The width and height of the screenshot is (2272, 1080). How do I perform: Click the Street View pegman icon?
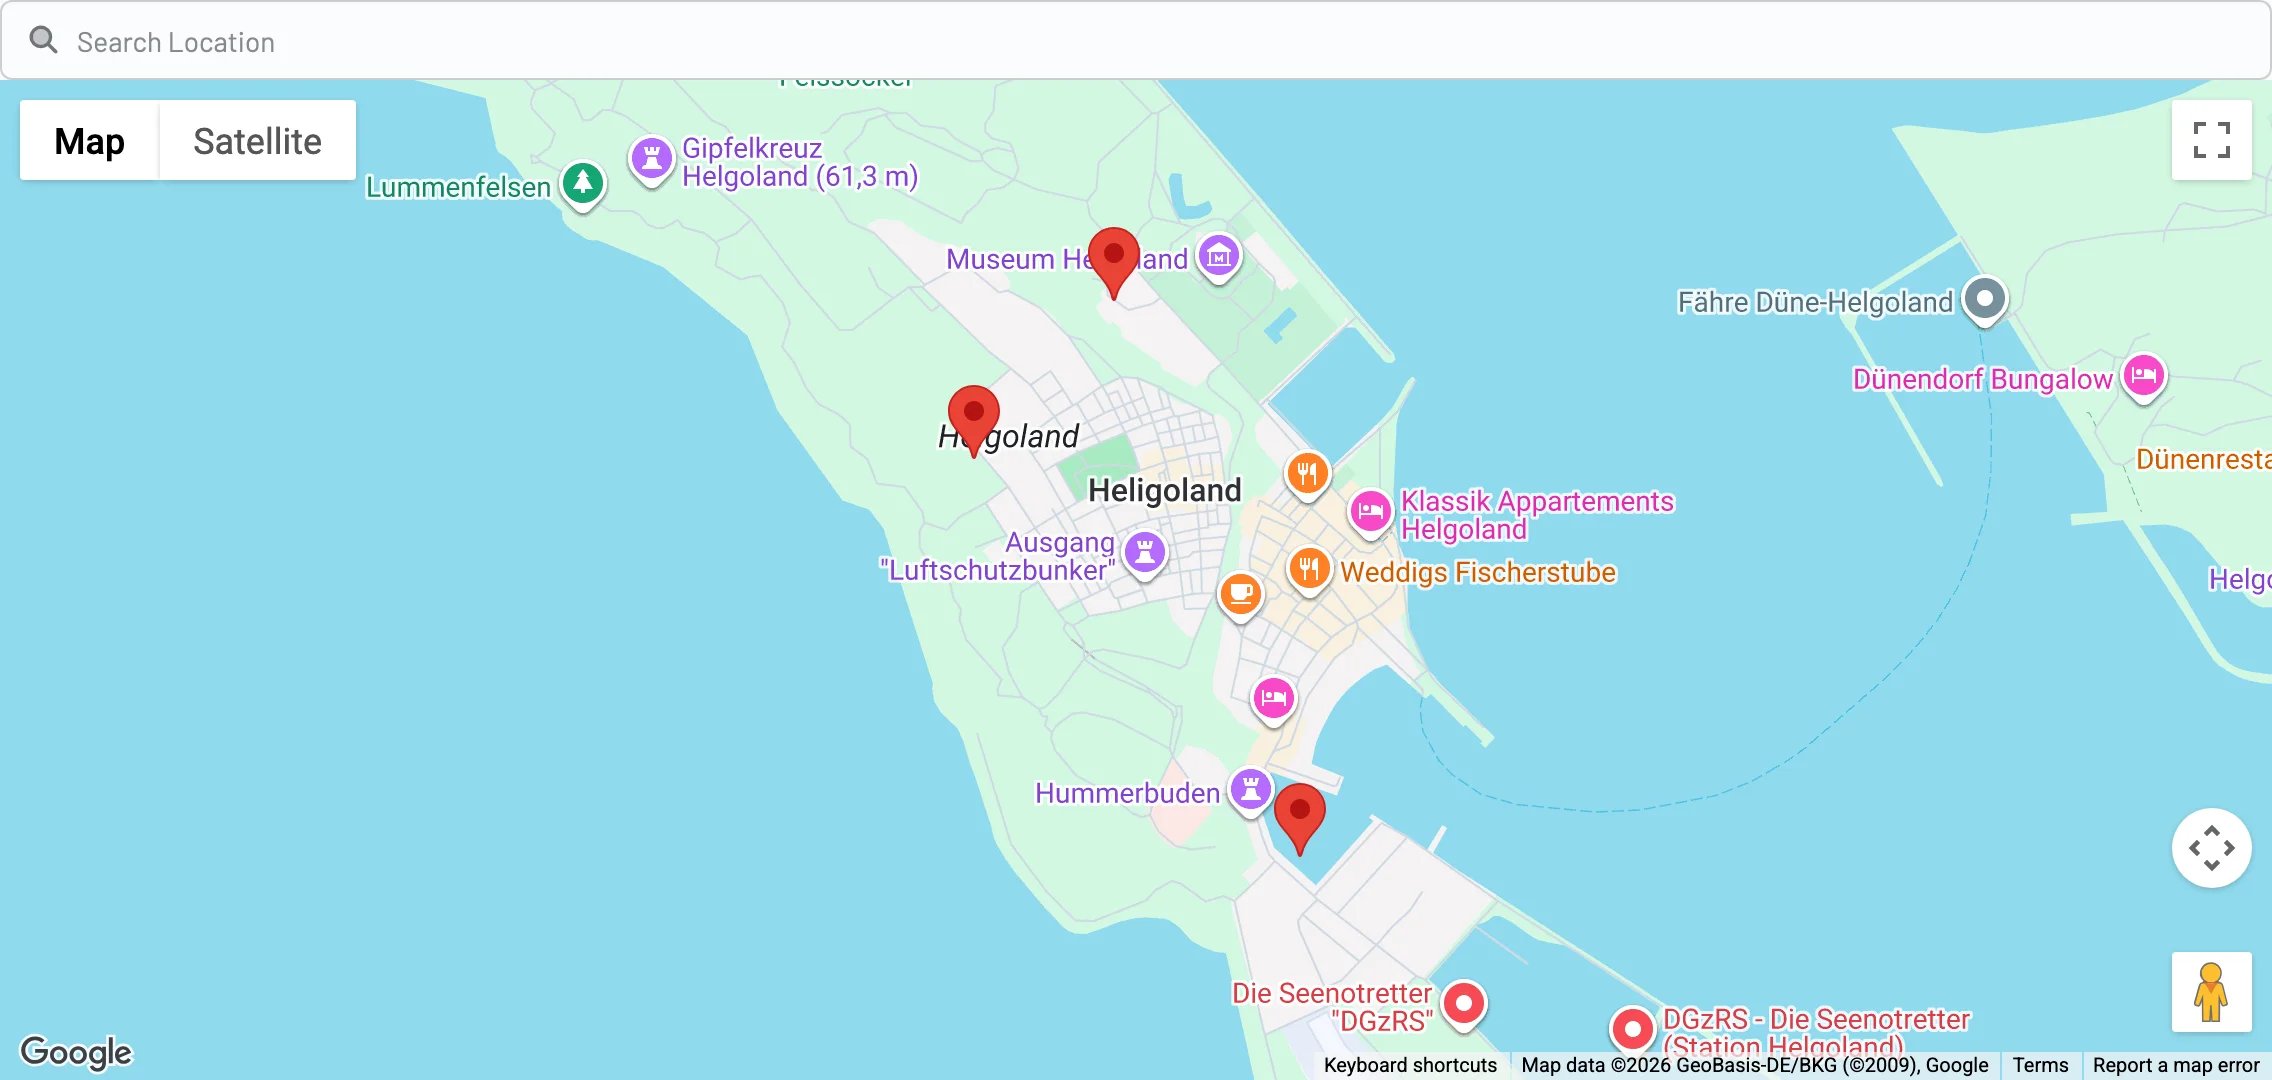(x=2211, y=992)
